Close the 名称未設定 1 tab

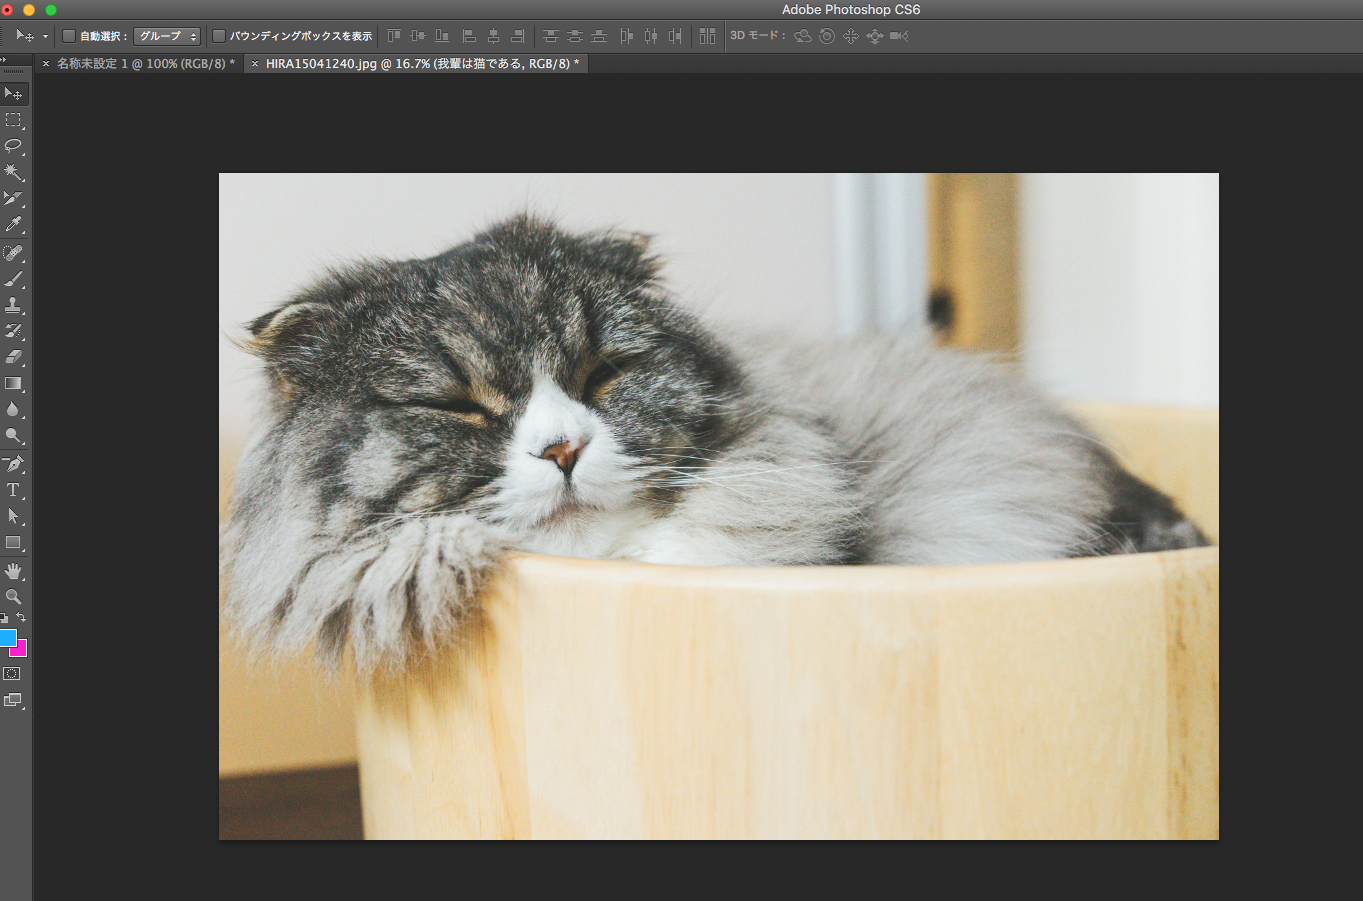click(46, 63)
